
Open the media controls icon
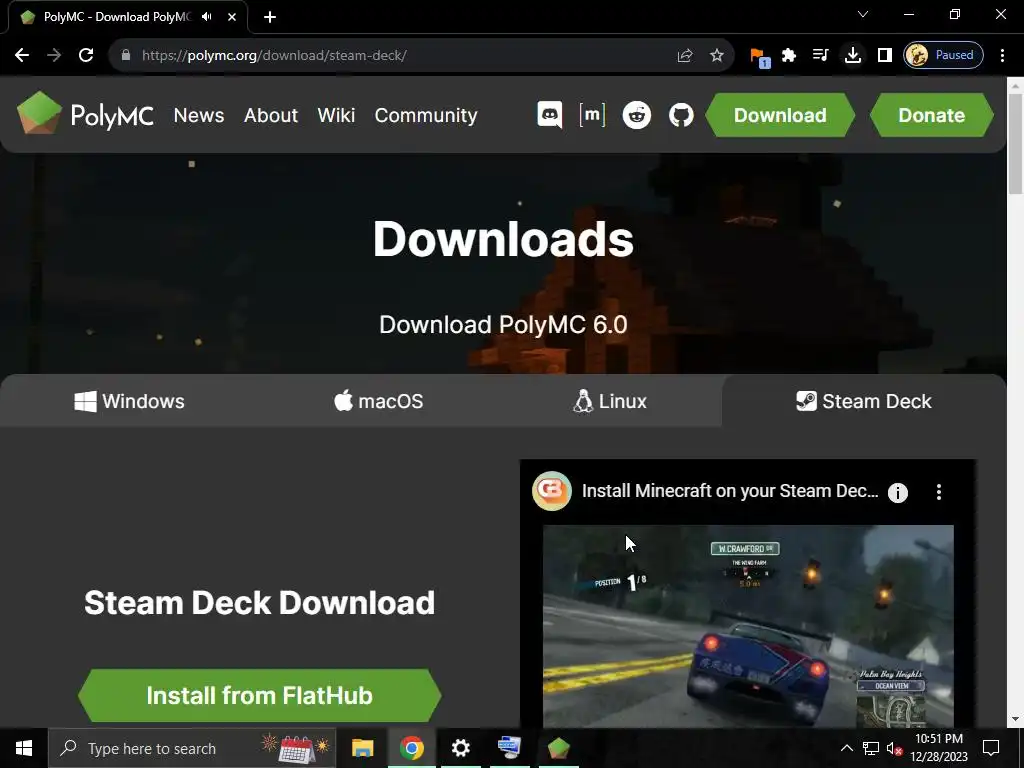(x=820, y=55)
